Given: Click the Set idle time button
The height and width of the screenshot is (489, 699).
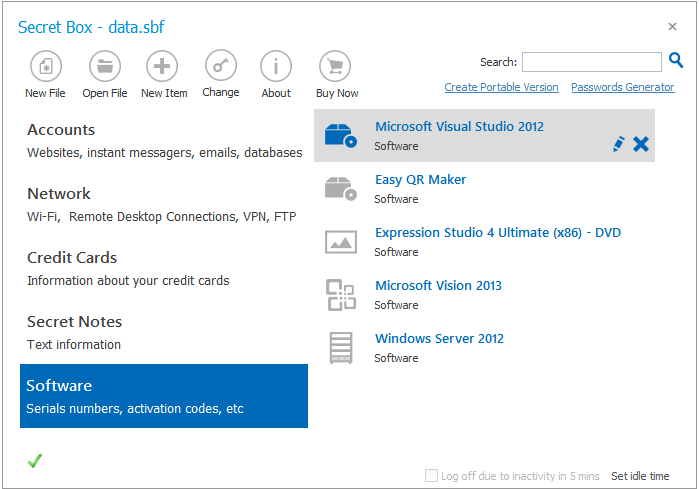Looking at the screenshot, I should (640, 476).
